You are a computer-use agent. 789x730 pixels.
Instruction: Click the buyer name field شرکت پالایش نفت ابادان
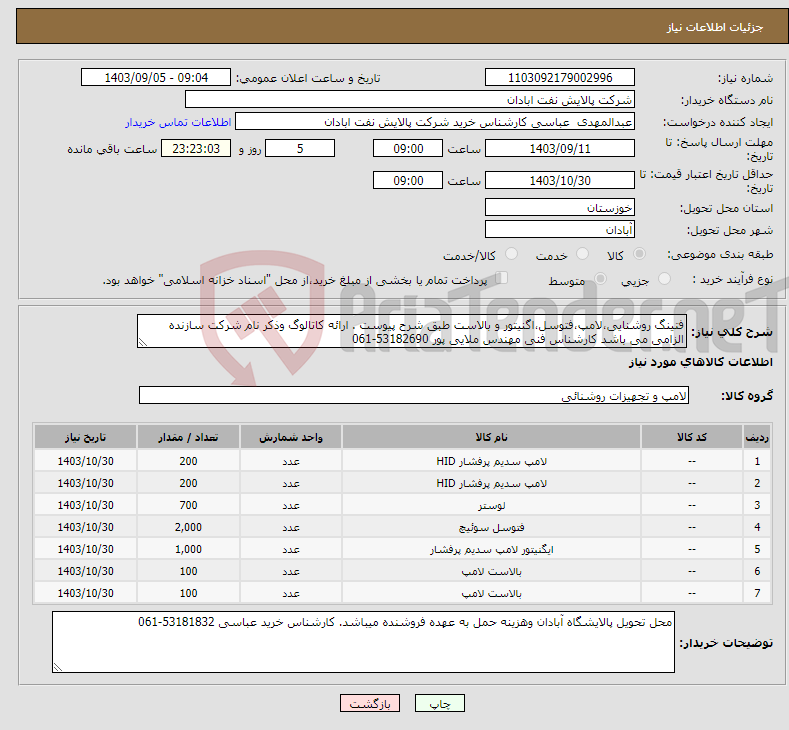click(410, 100)
